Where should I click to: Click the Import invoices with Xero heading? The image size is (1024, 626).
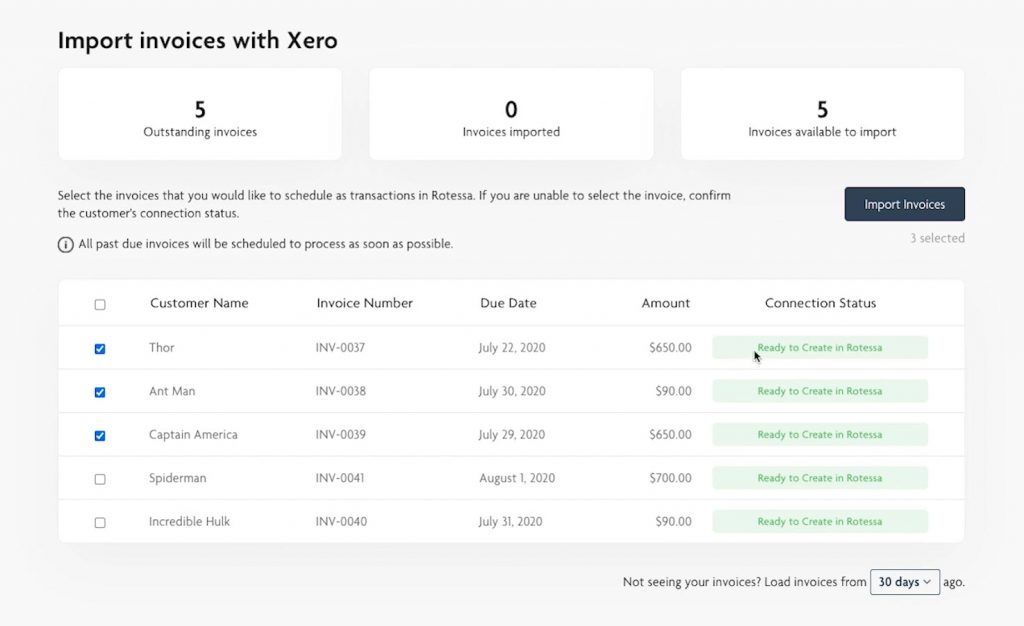click(x=197, y=40)
